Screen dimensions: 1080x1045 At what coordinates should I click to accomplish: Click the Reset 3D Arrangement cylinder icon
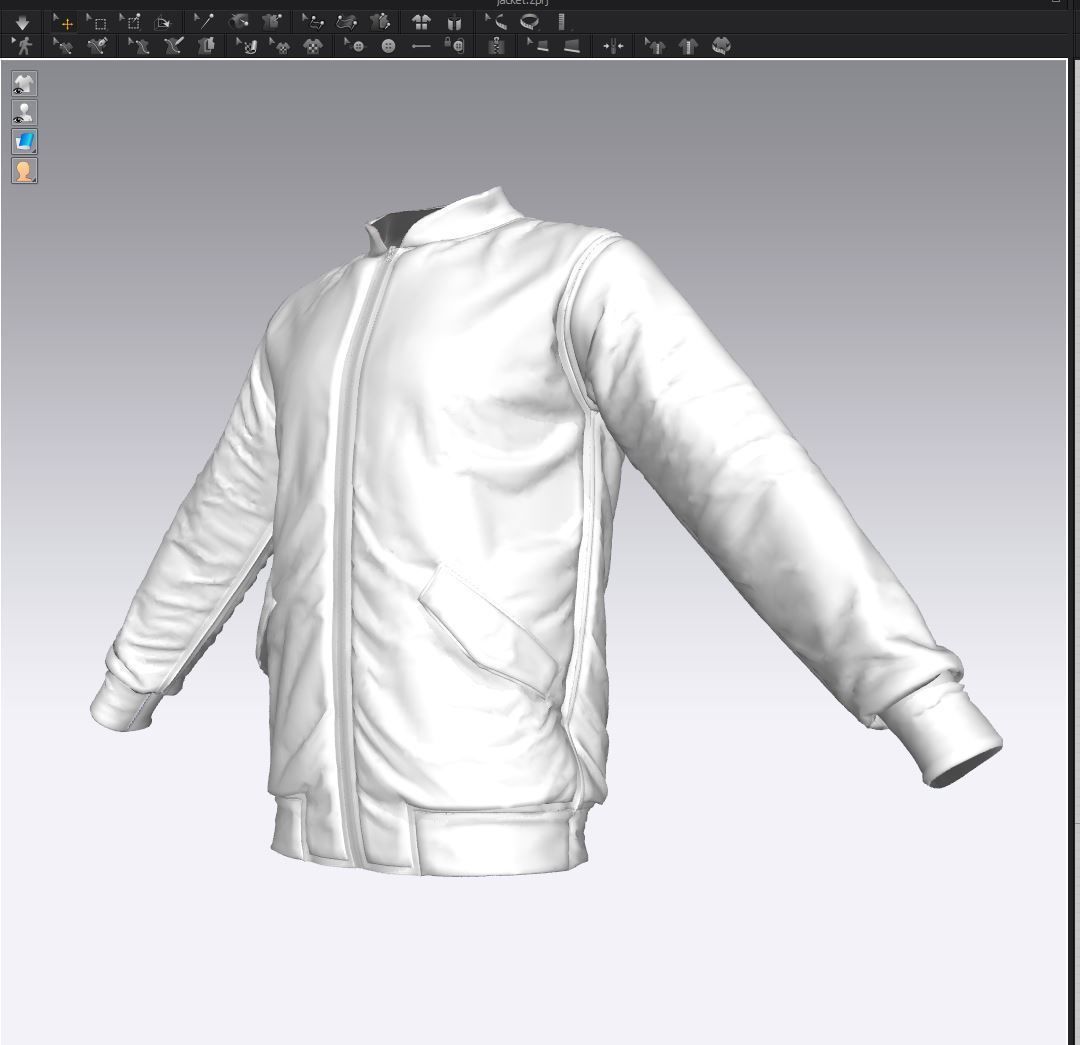[x=454, y=23]
